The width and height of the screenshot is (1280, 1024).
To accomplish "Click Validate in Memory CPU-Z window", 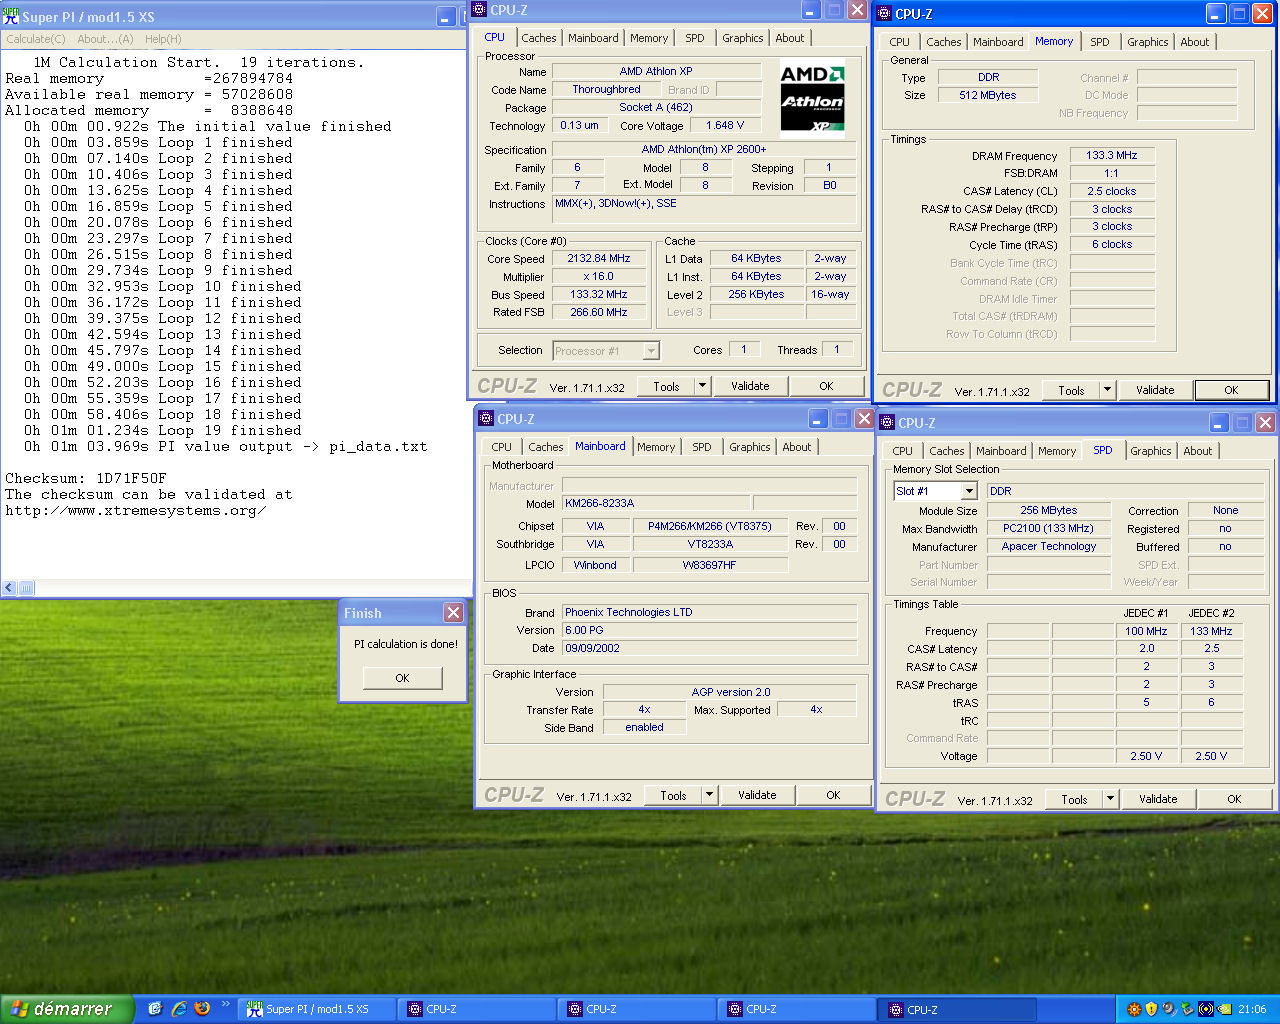I will (x=1155, y=390).
